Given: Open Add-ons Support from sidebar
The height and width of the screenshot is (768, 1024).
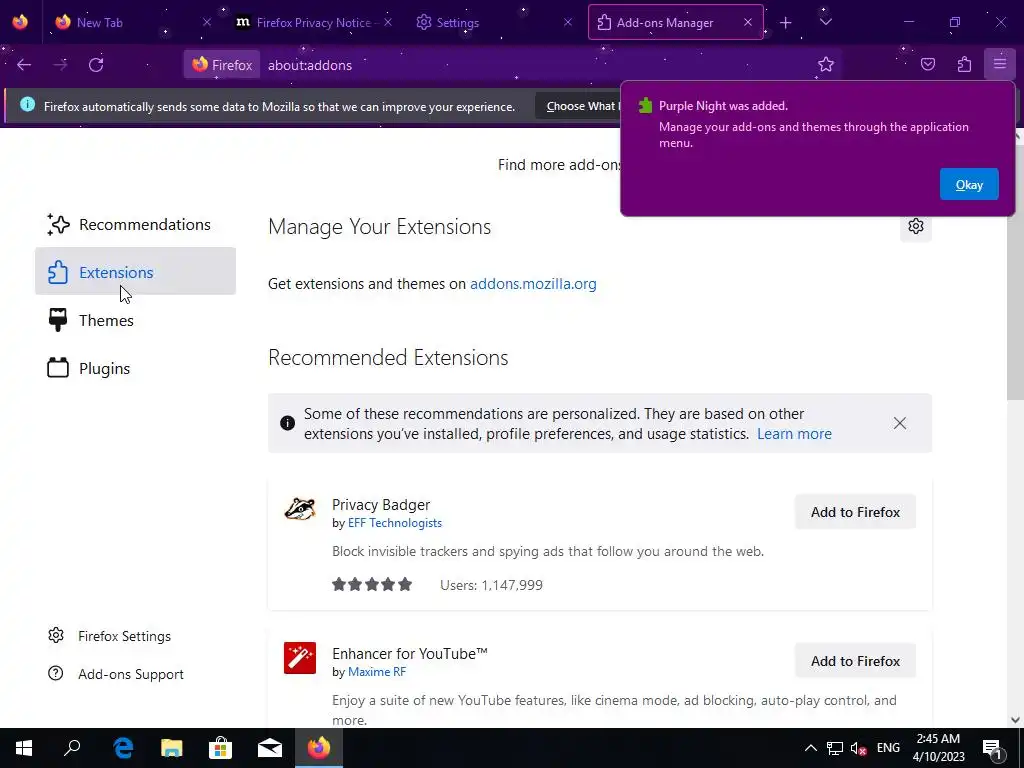Looking at the screenshot, I should tap(116, 673).
